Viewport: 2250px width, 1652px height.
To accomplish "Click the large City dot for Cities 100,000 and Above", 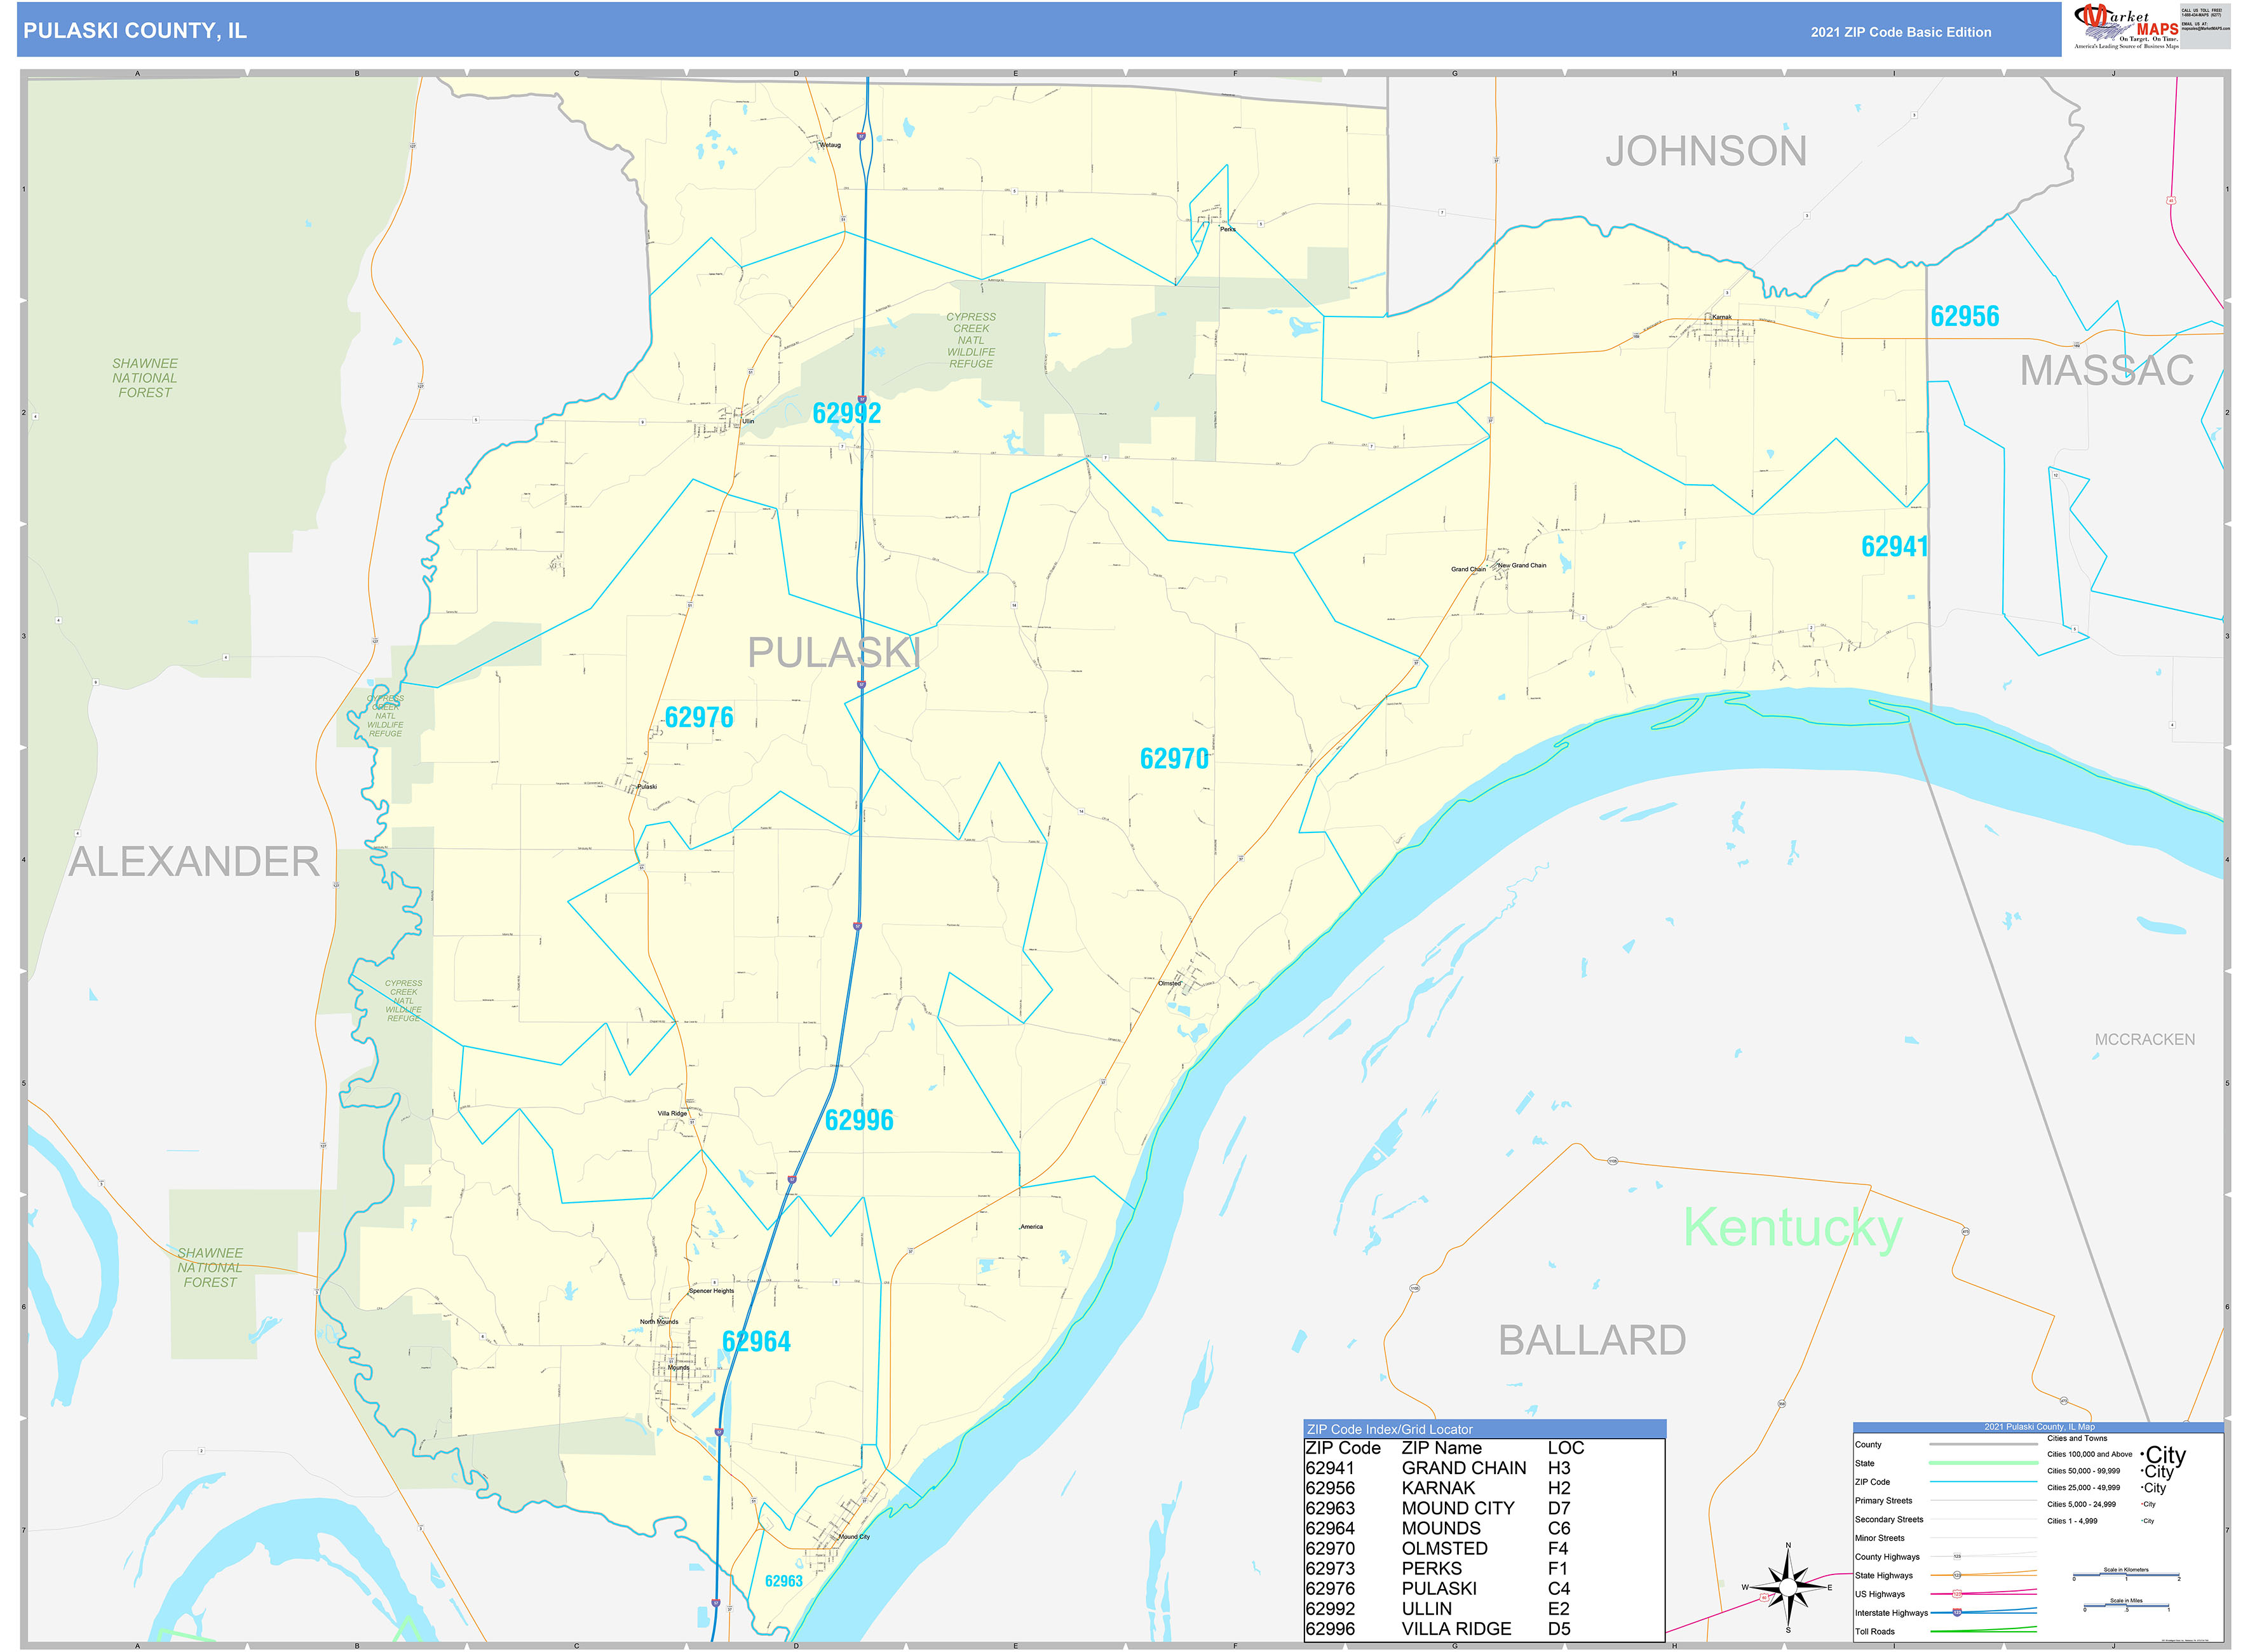I will (2143, 1455).
